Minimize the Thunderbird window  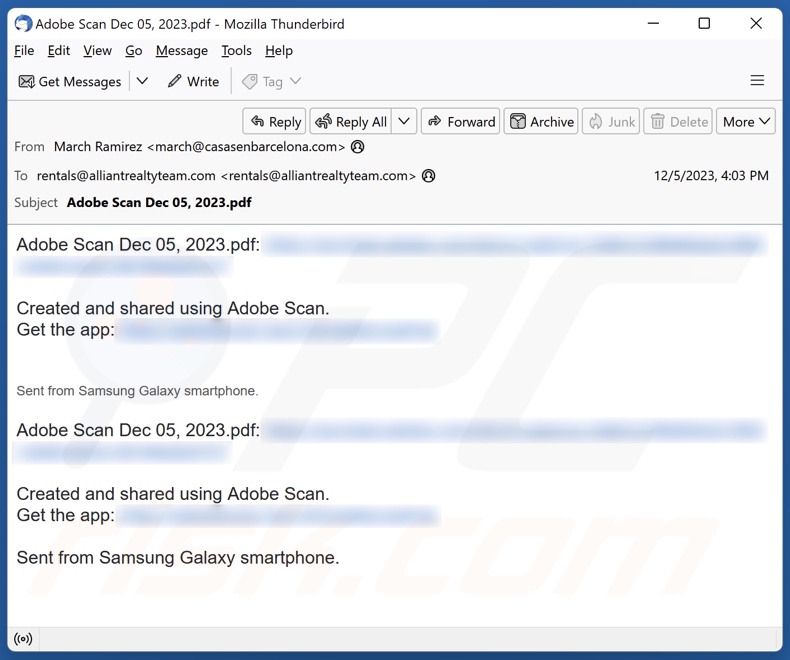click(653, 23)
